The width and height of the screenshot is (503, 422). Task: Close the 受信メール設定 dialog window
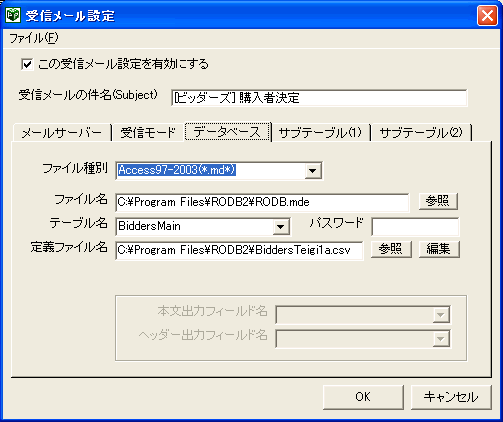487,15
